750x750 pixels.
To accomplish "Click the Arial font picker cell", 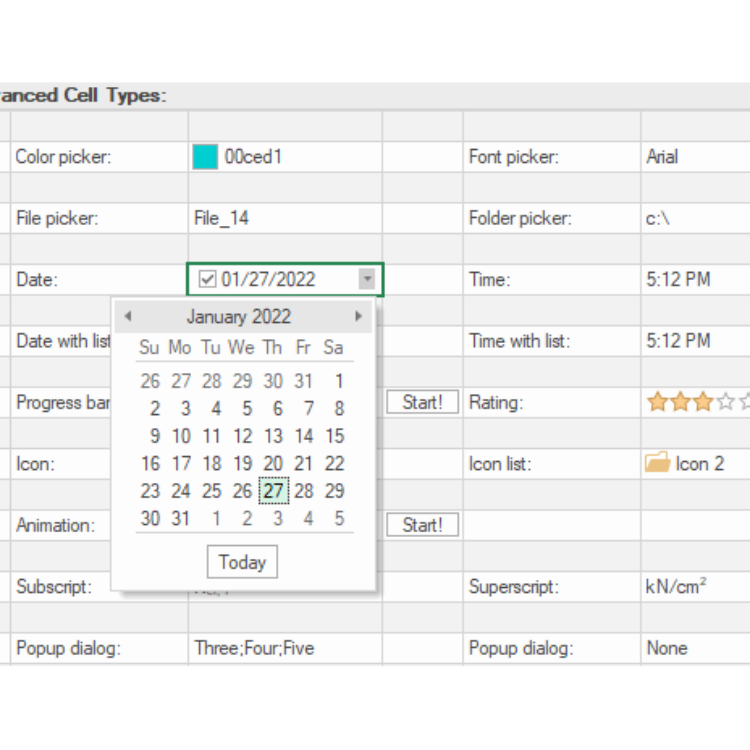I will coord(695,157).
